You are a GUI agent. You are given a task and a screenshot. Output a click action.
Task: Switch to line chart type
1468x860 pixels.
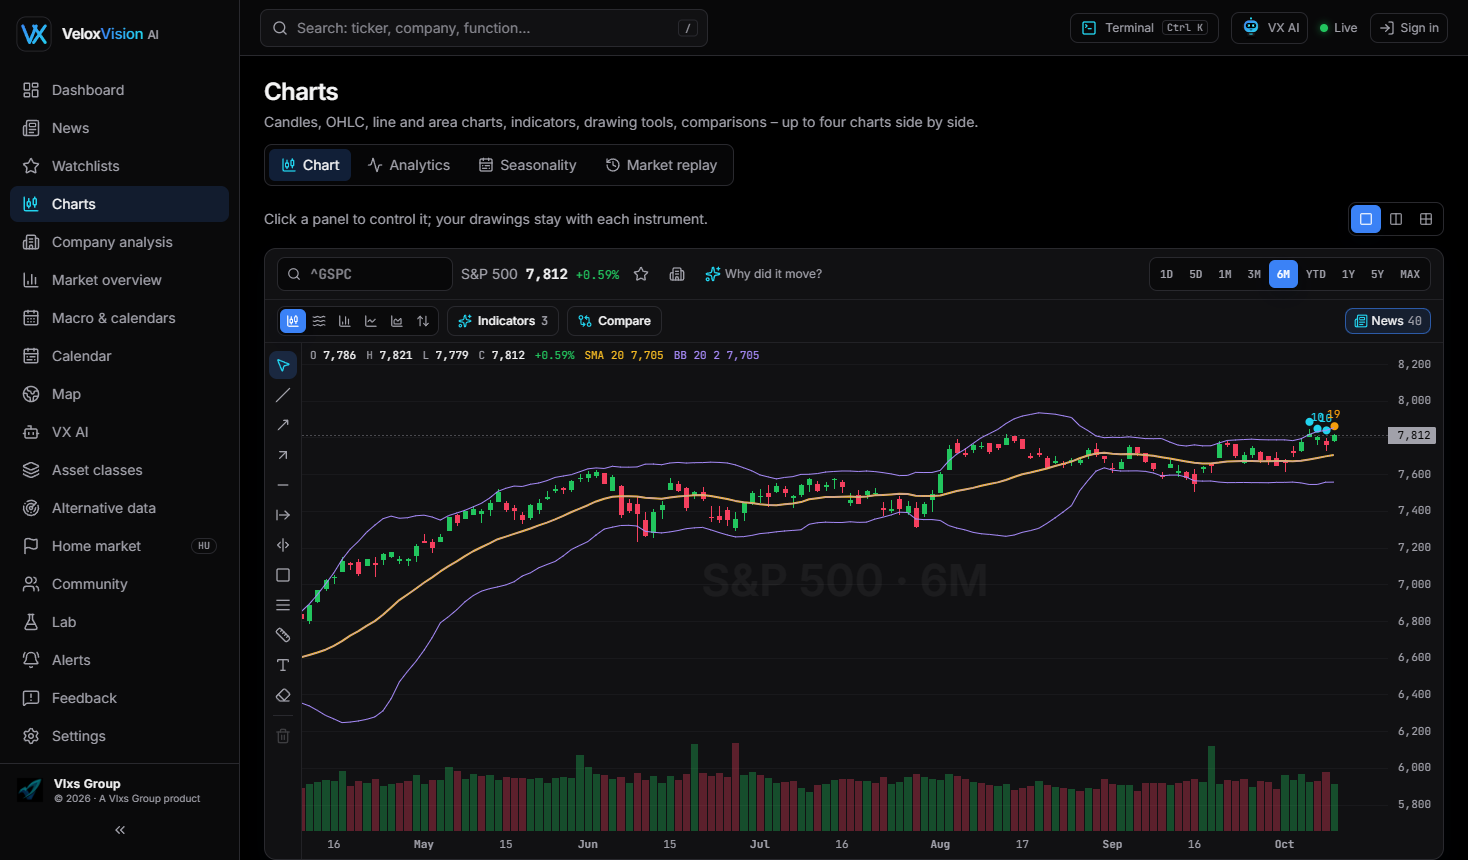(x=371, y=321)
